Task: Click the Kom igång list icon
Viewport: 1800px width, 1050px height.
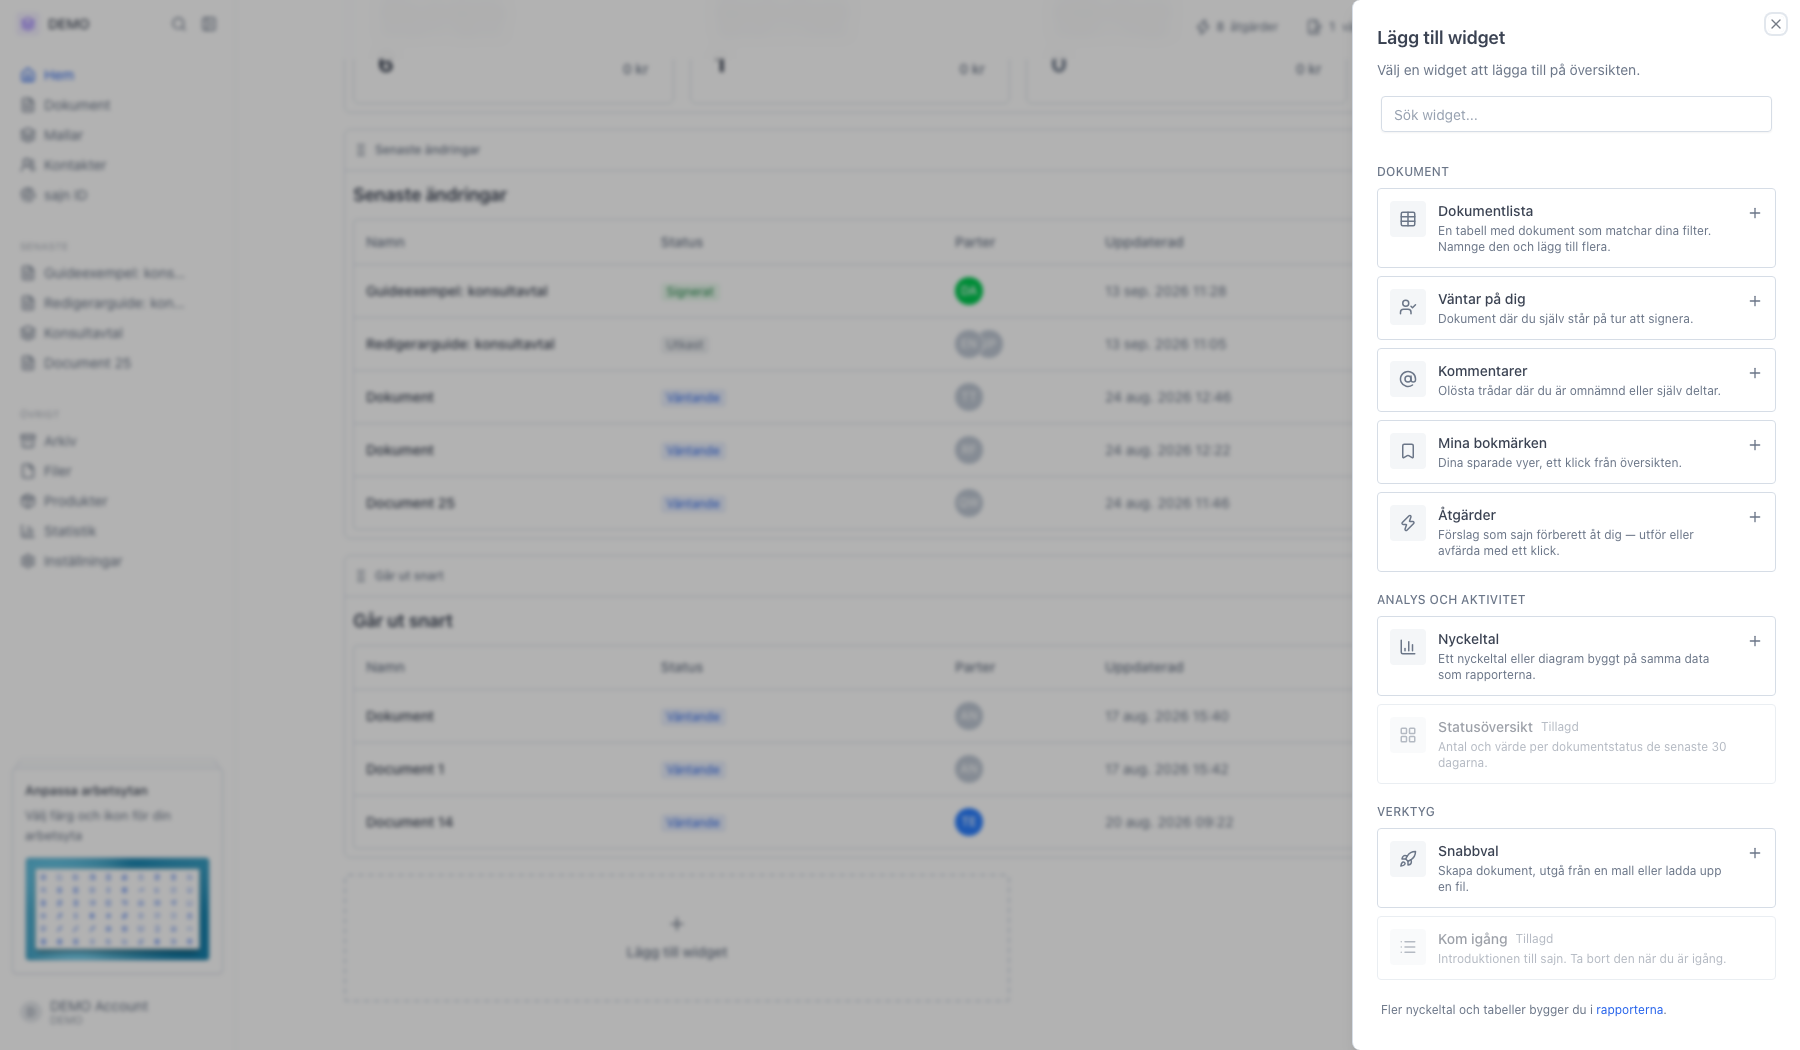Action: (x=1408, y=947)
